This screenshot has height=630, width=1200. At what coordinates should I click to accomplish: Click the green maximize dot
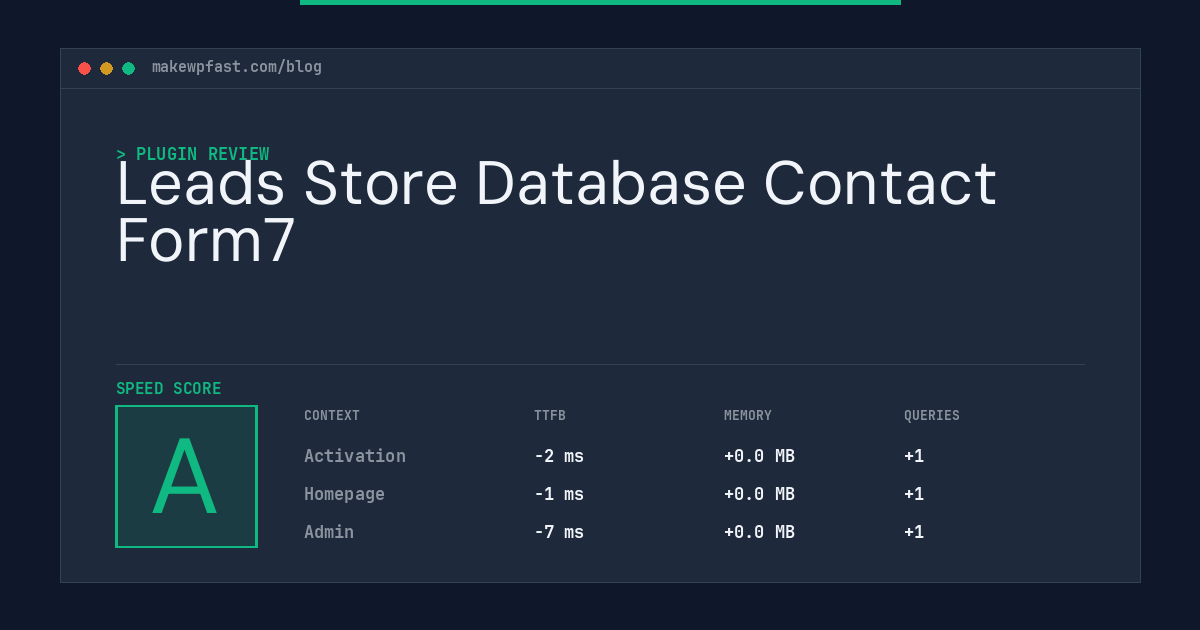point(128,68)
